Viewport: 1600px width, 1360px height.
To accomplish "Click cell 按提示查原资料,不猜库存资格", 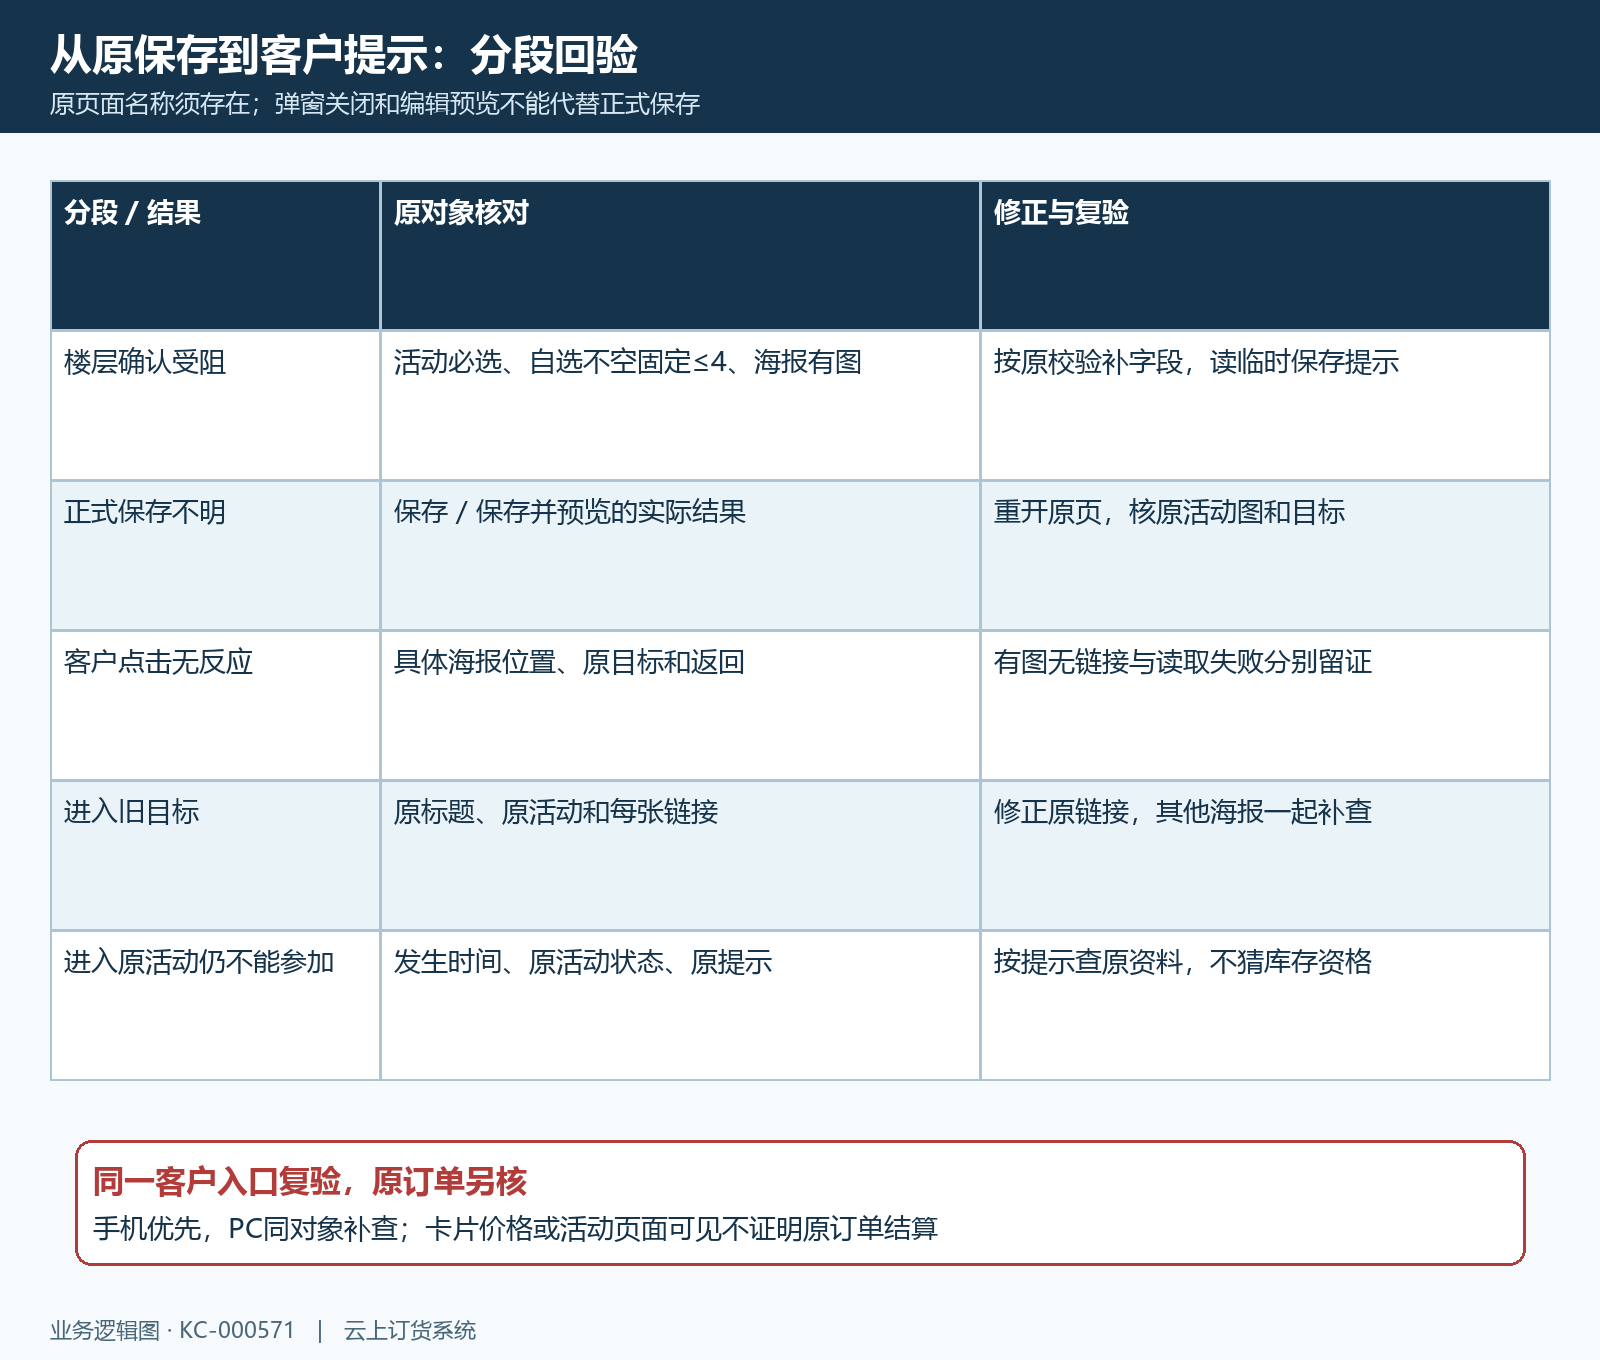I will 1265,1005.
